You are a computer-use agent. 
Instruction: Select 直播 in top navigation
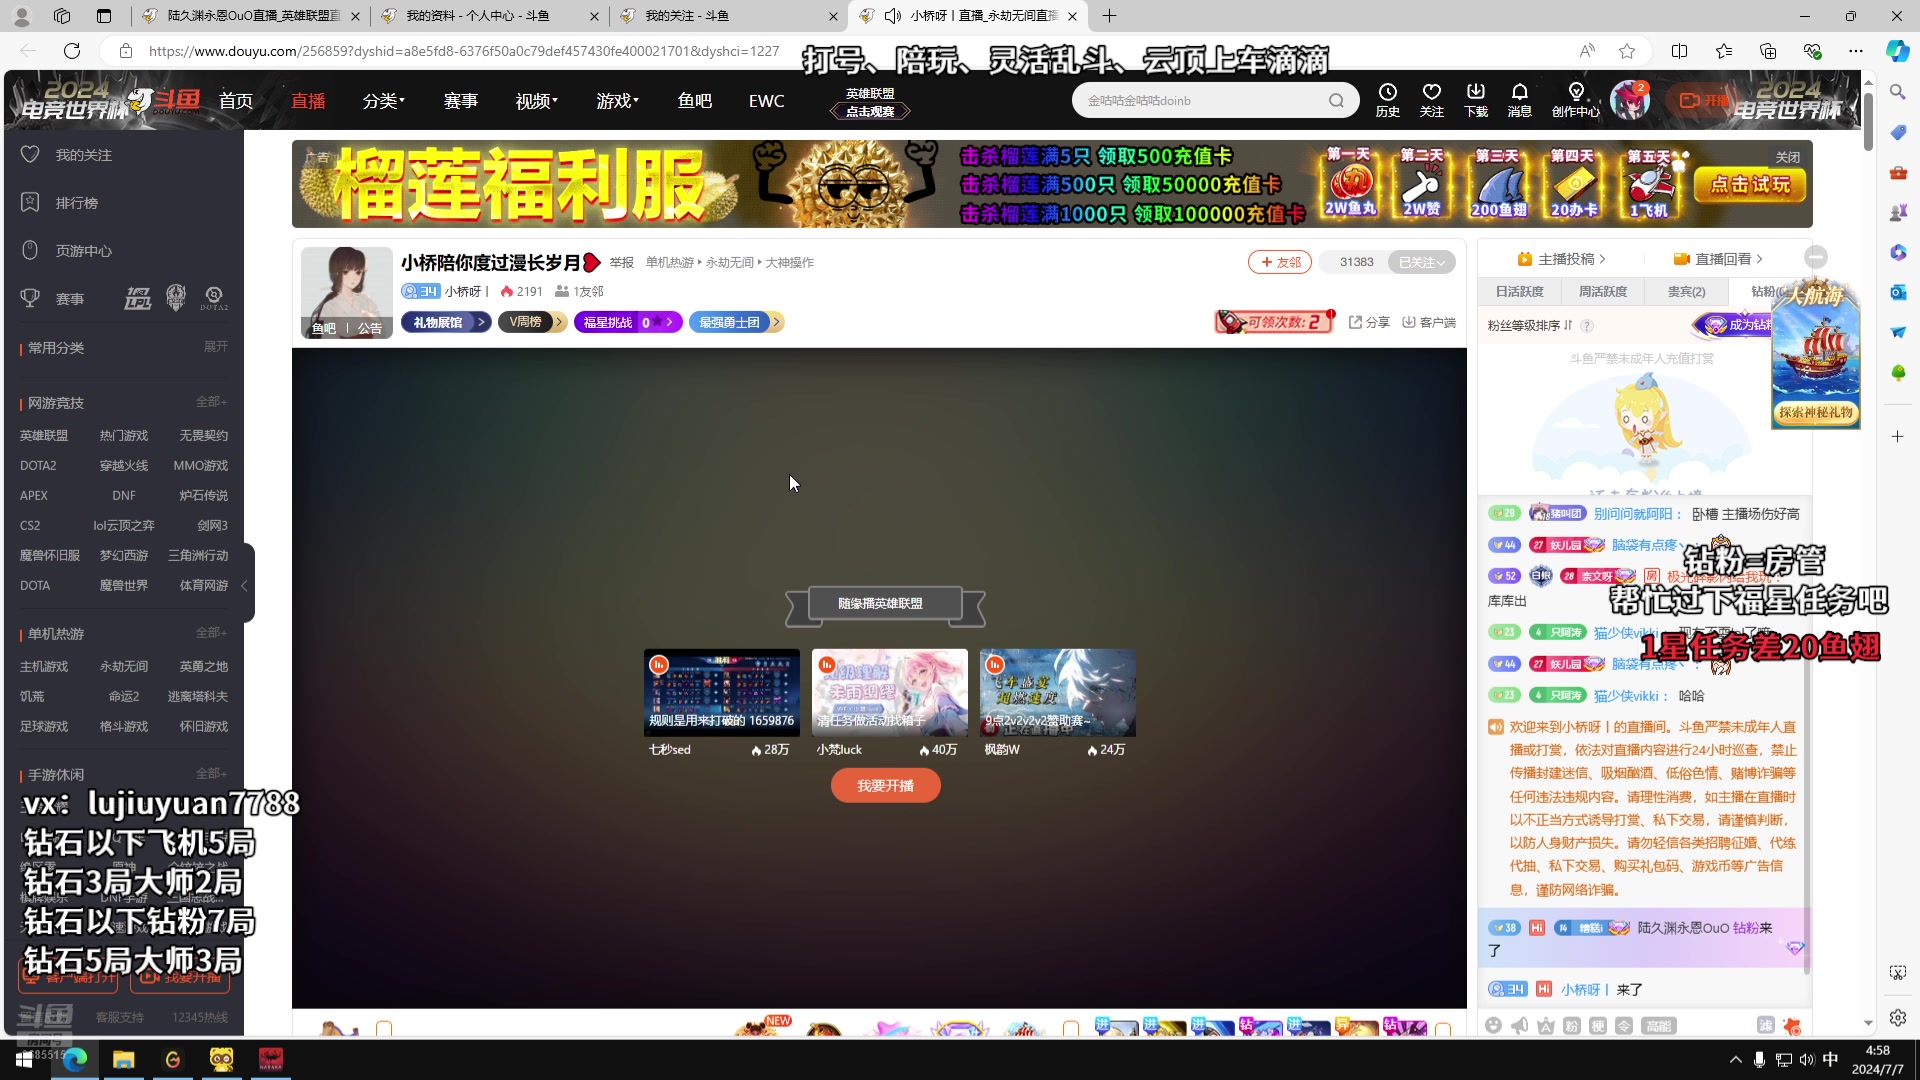pyautogui.click(x=308, y=101)
